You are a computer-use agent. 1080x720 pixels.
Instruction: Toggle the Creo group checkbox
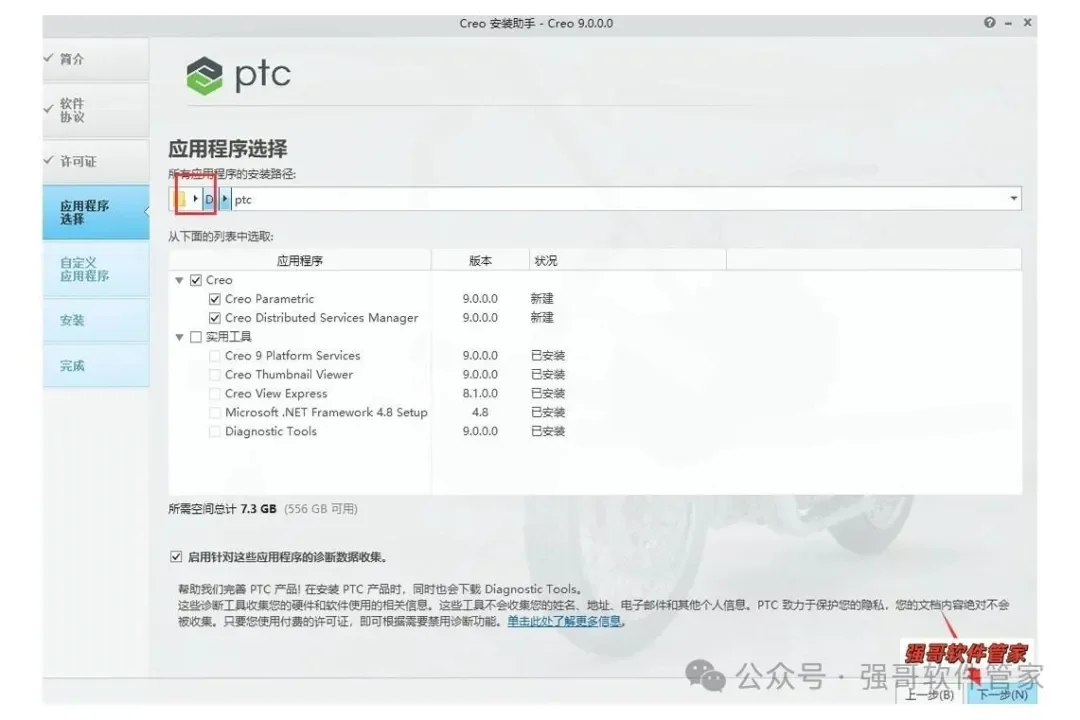pos(196,280)
